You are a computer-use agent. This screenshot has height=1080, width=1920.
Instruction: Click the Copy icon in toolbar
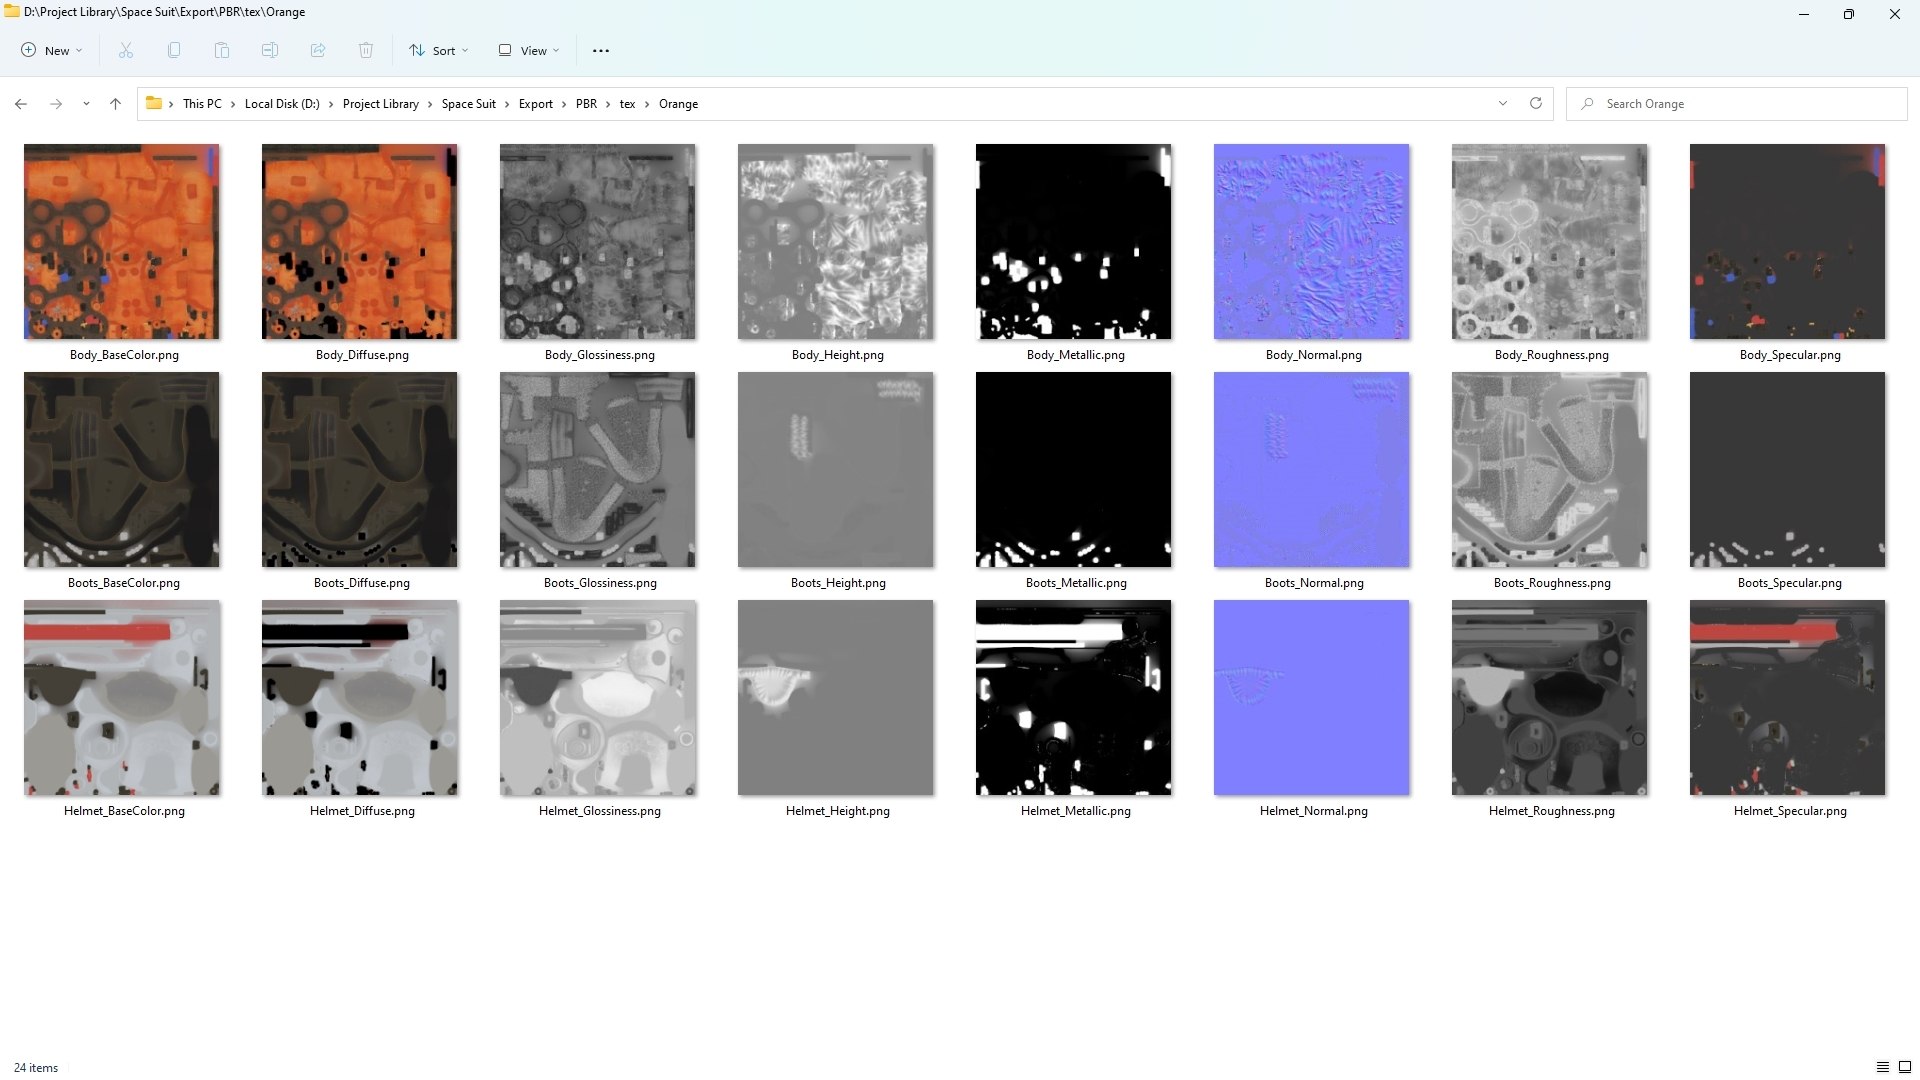pyautogui.click(x=174, y=50)
